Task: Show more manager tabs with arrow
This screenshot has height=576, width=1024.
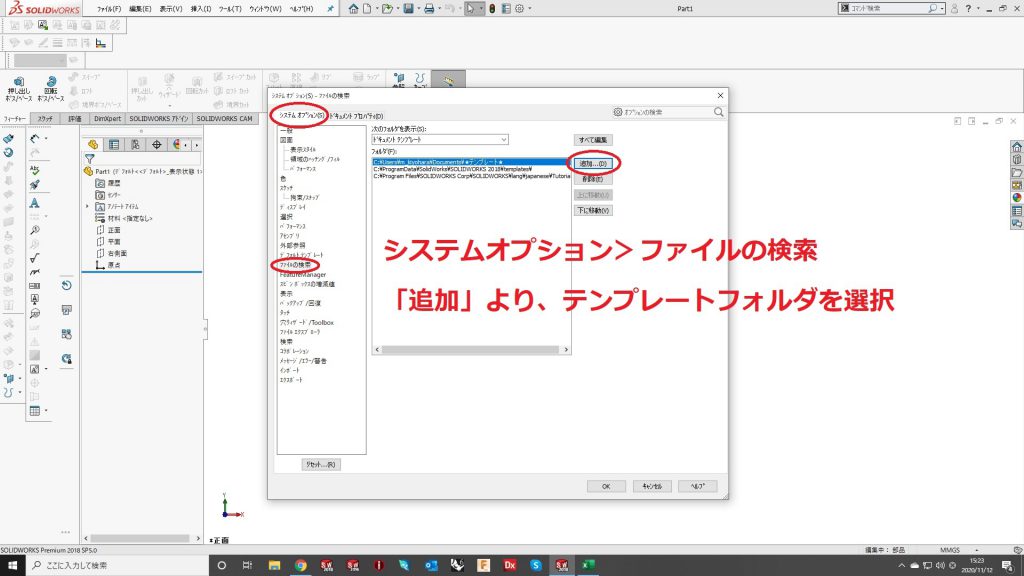Action: pos(197,145)
